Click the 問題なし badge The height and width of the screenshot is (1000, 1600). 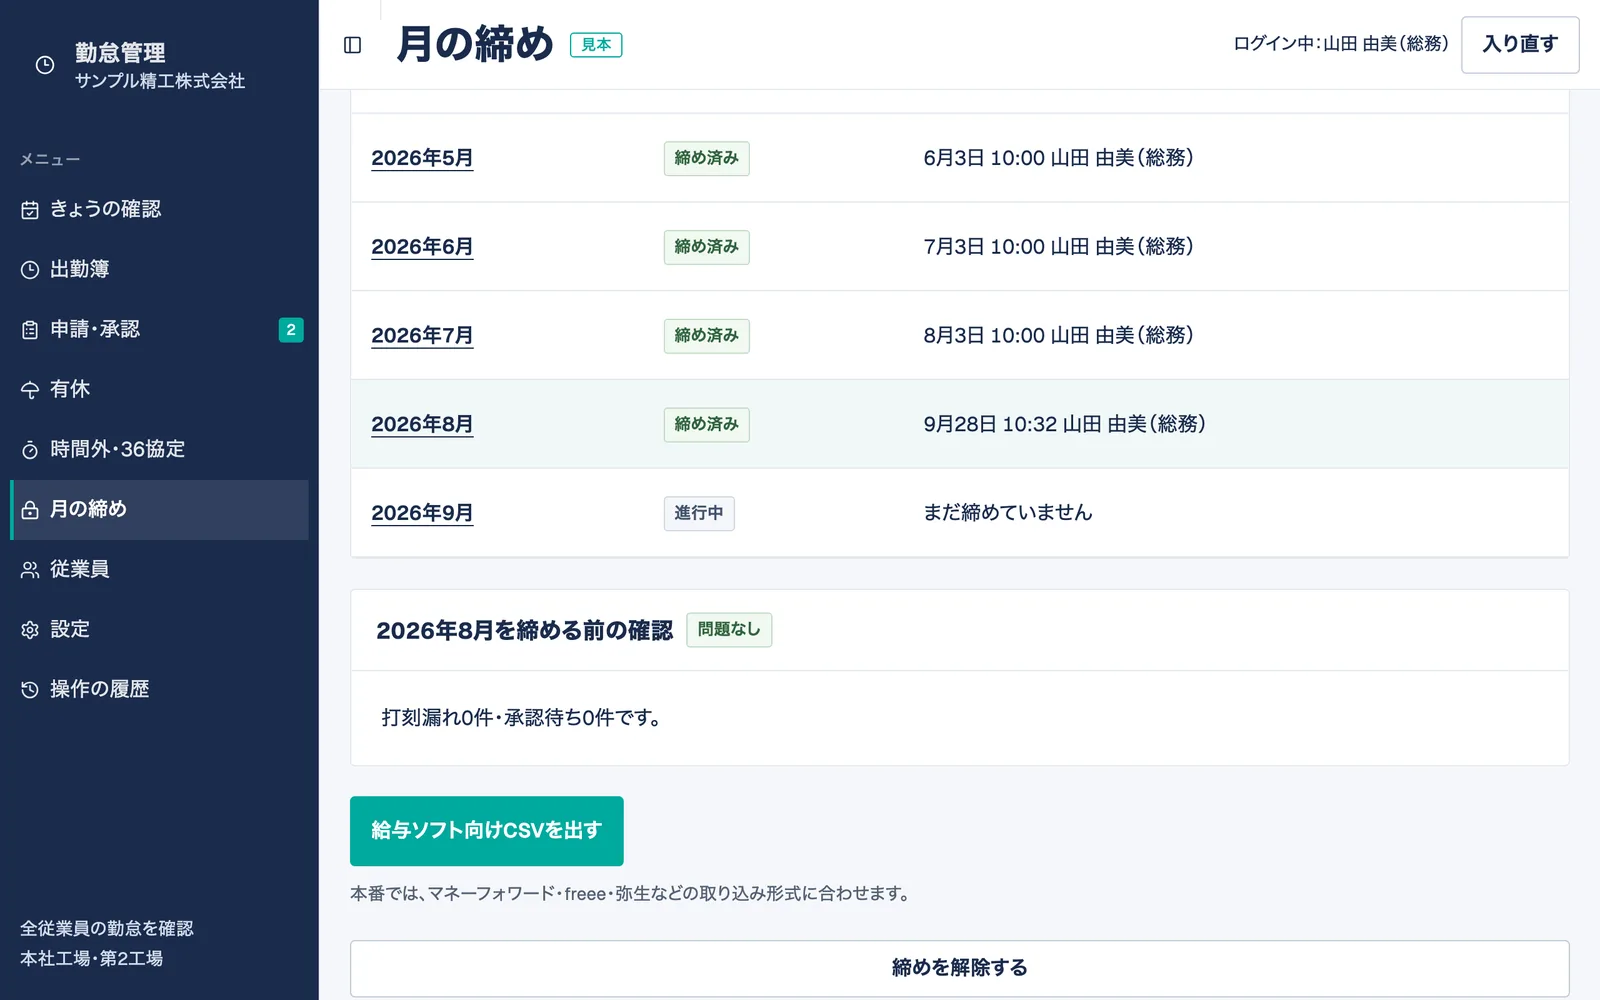[729, 630]
